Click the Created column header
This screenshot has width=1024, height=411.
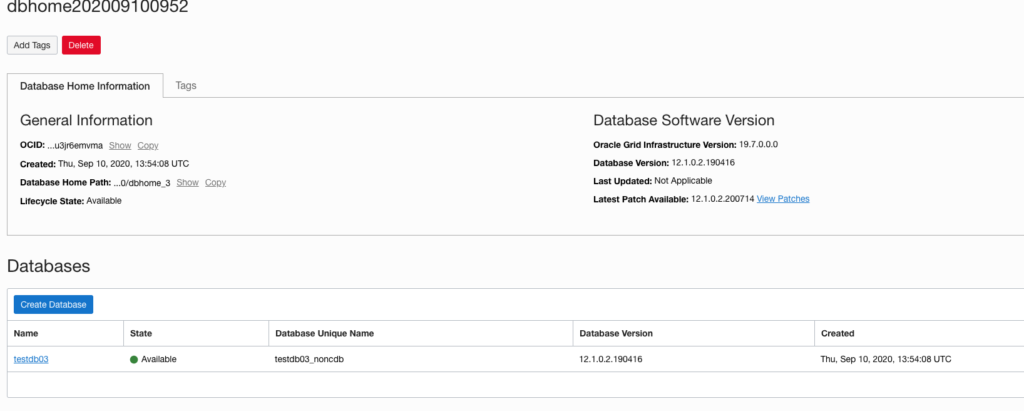pos(837,333)
